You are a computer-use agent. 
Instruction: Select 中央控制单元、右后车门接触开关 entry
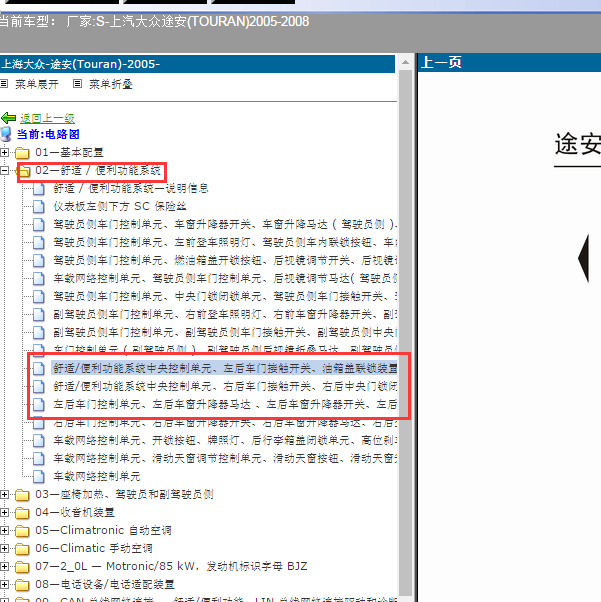(x=225, y=386)
